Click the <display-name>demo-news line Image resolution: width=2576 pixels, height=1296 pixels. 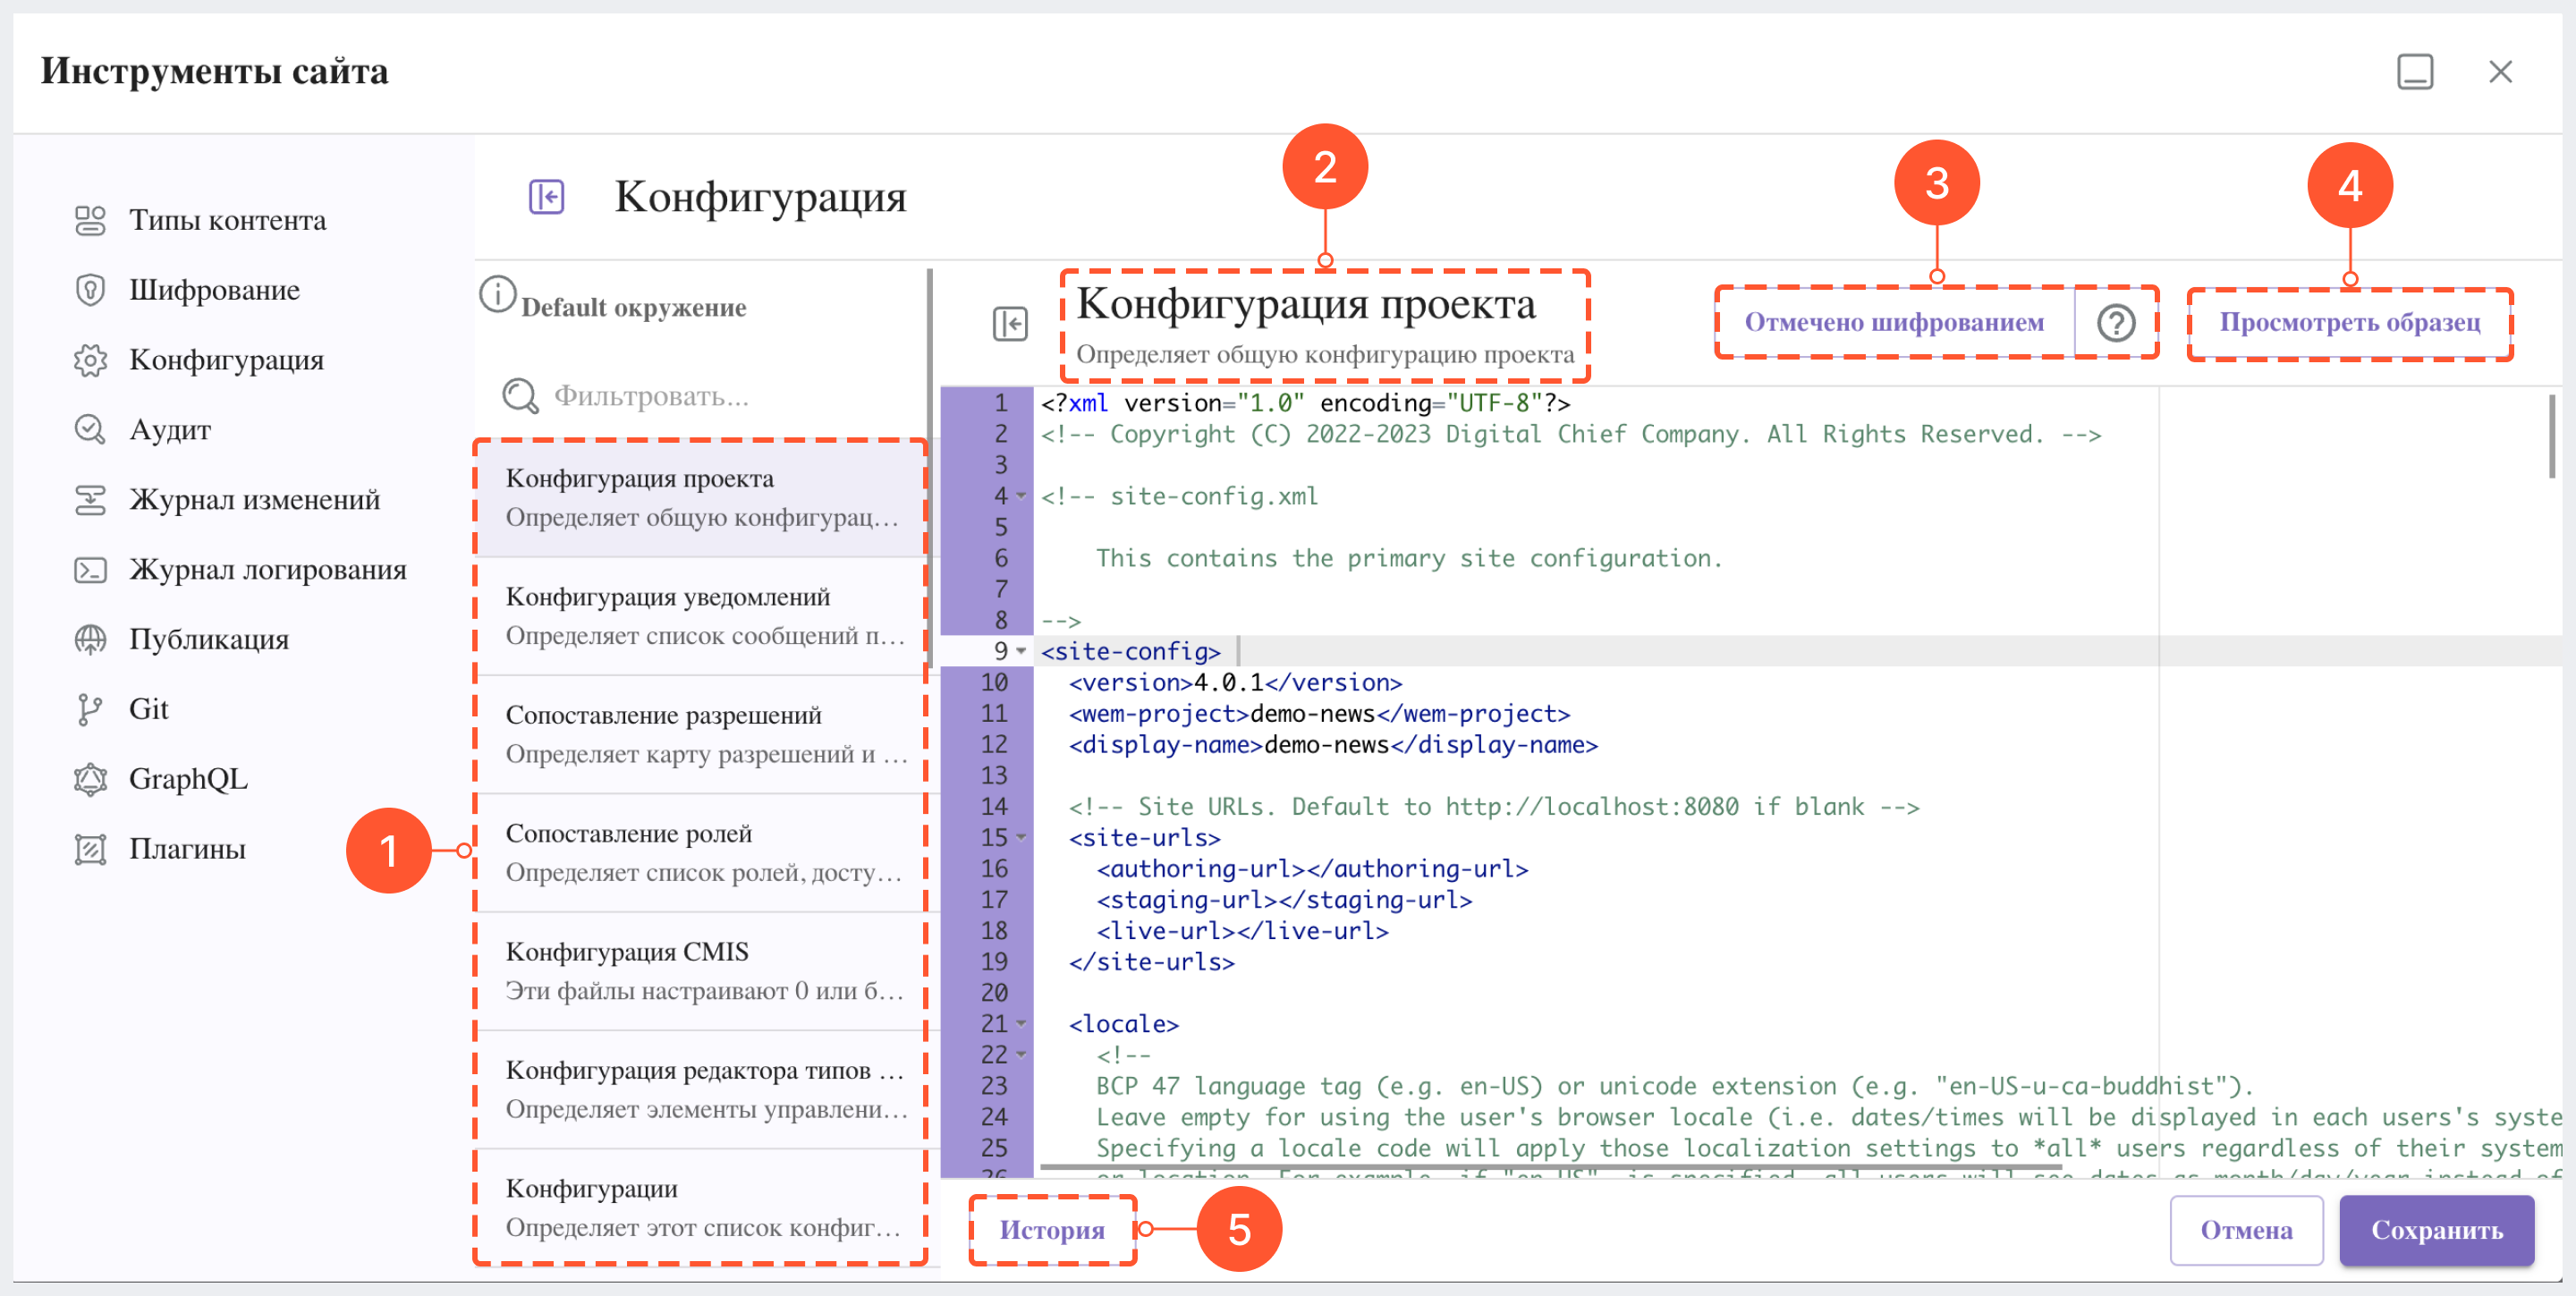pos(1333,744)
